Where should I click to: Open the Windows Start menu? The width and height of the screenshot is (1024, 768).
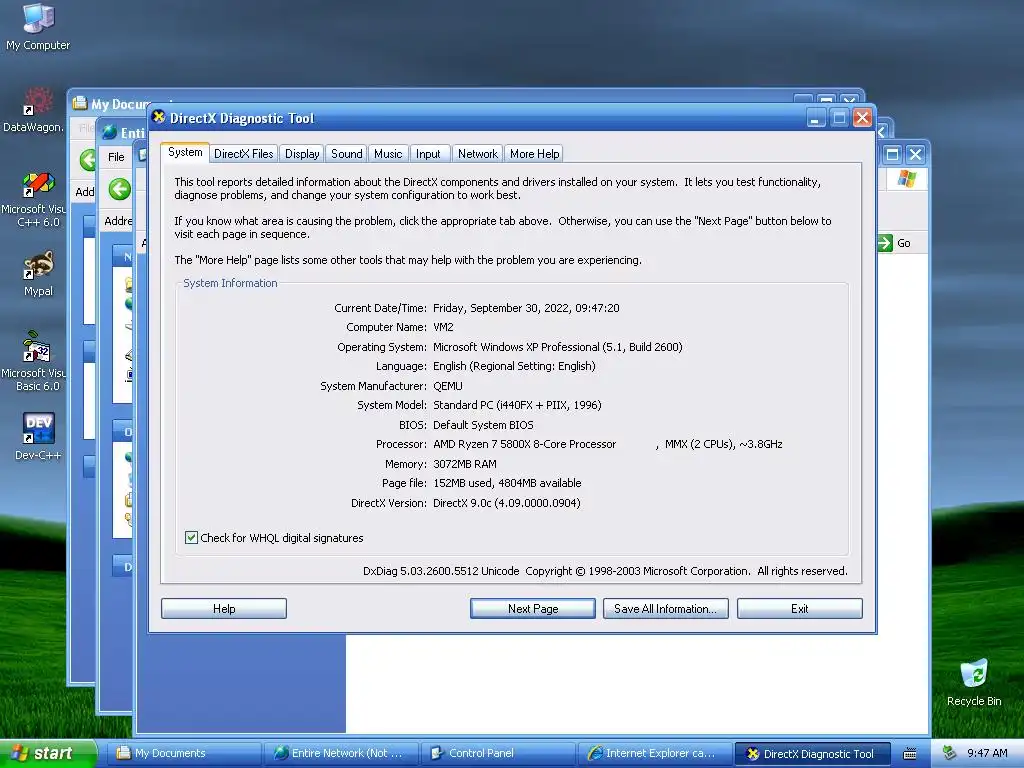coord(48,753)
